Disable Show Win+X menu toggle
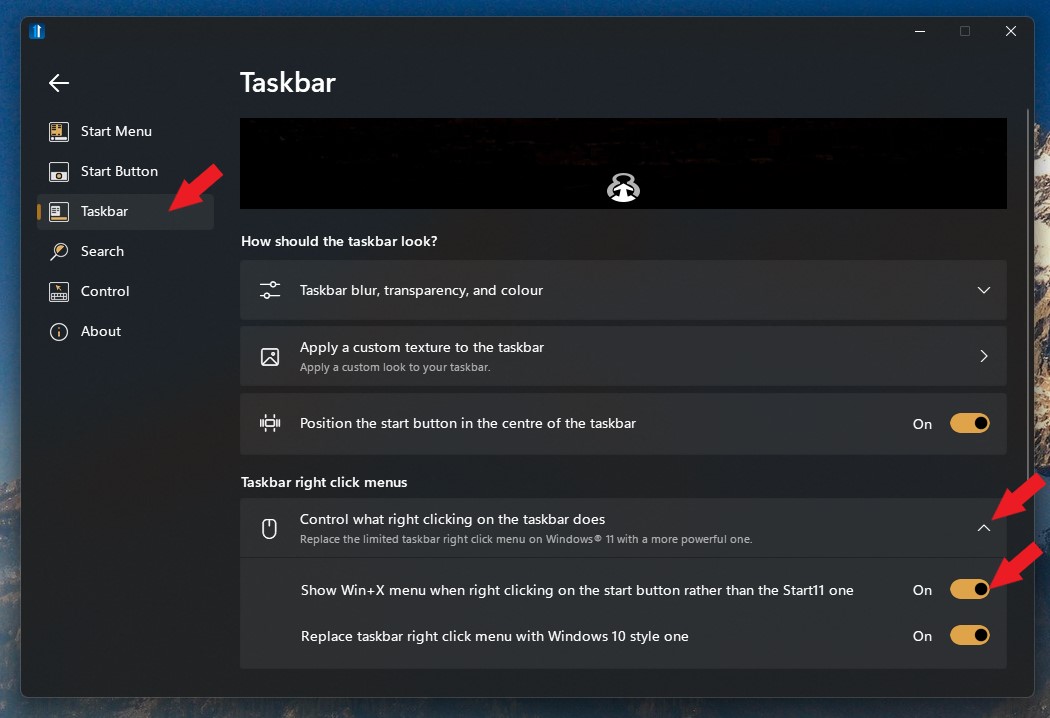The image size is (1050, 718). click(x=969, y=589)
